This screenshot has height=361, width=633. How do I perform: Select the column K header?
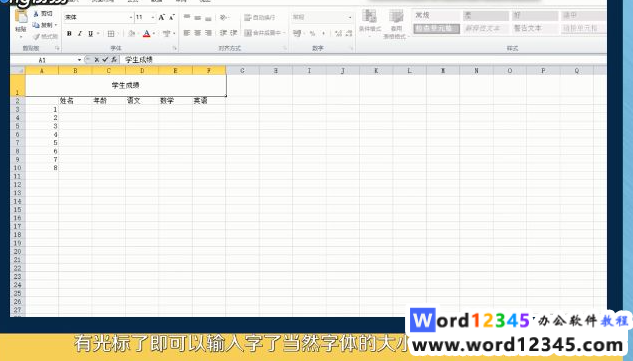(x=376, y=71)
